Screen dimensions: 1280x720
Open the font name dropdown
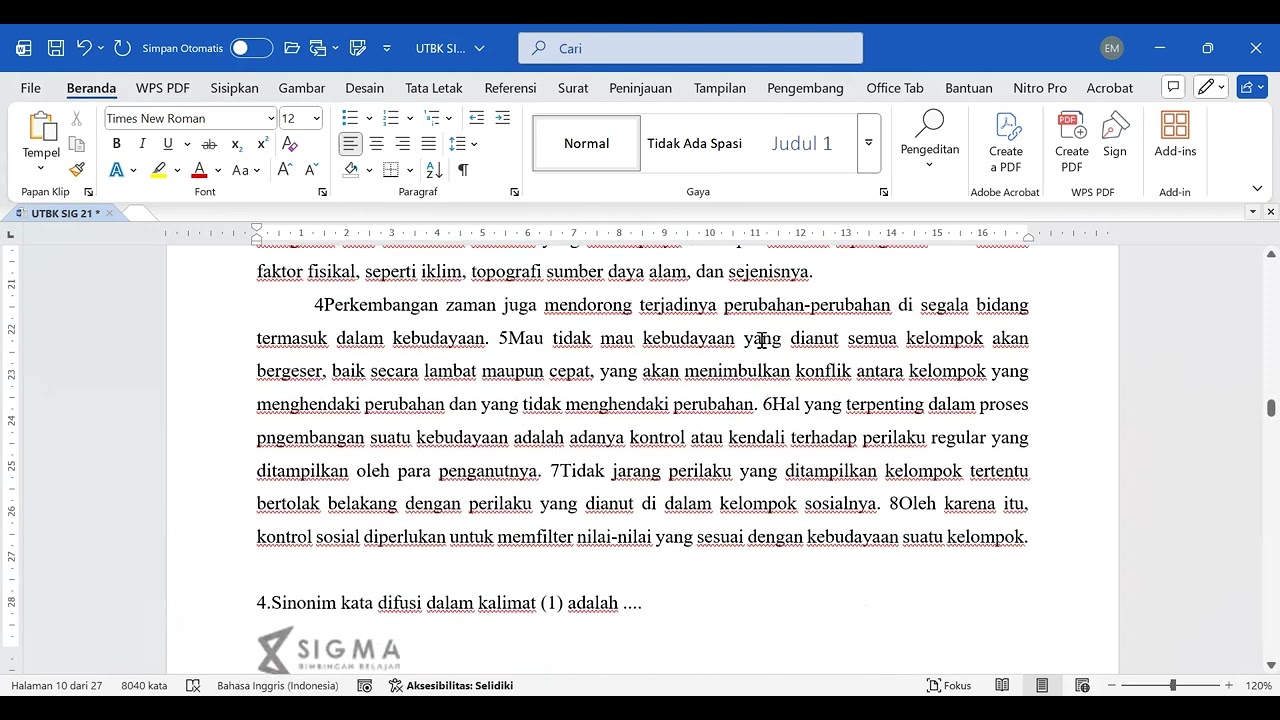[271, 118]
